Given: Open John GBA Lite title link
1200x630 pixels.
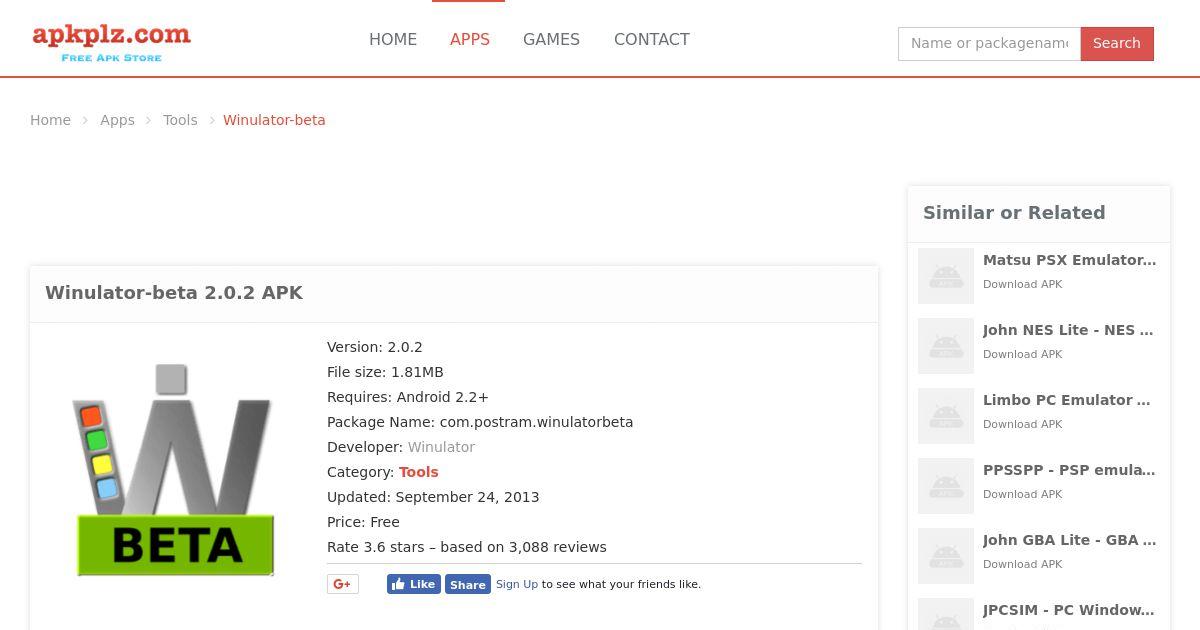Looking at the screenshot, I should [x=1069, y=540].
